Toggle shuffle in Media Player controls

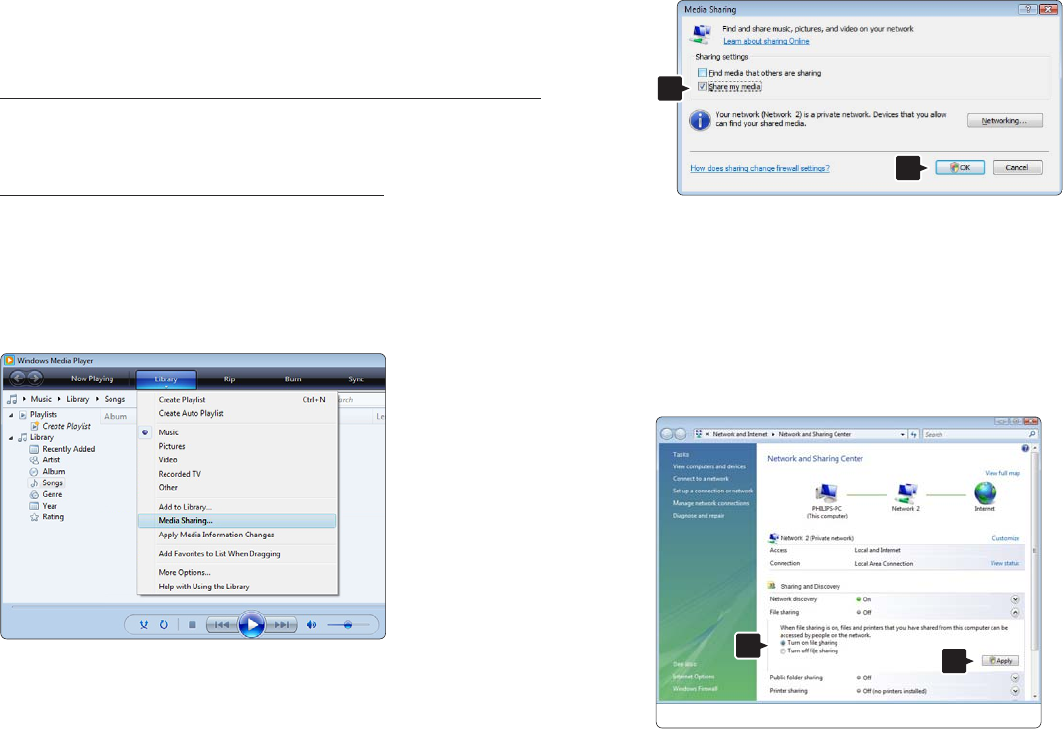(144, 625)
